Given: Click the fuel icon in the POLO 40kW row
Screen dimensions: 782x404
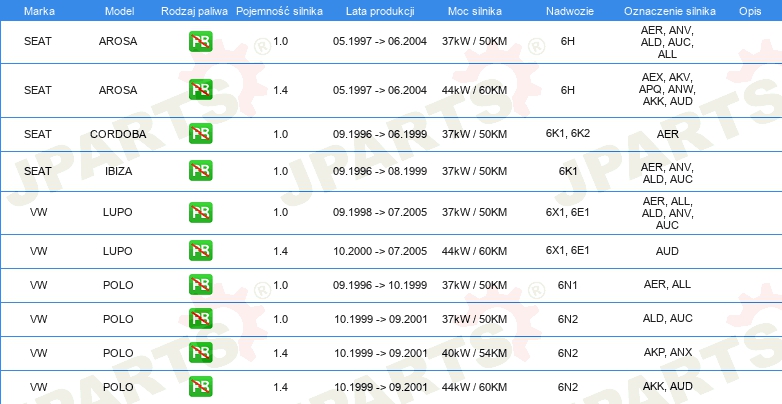Looking at the screenshot, I should (200, 353).
